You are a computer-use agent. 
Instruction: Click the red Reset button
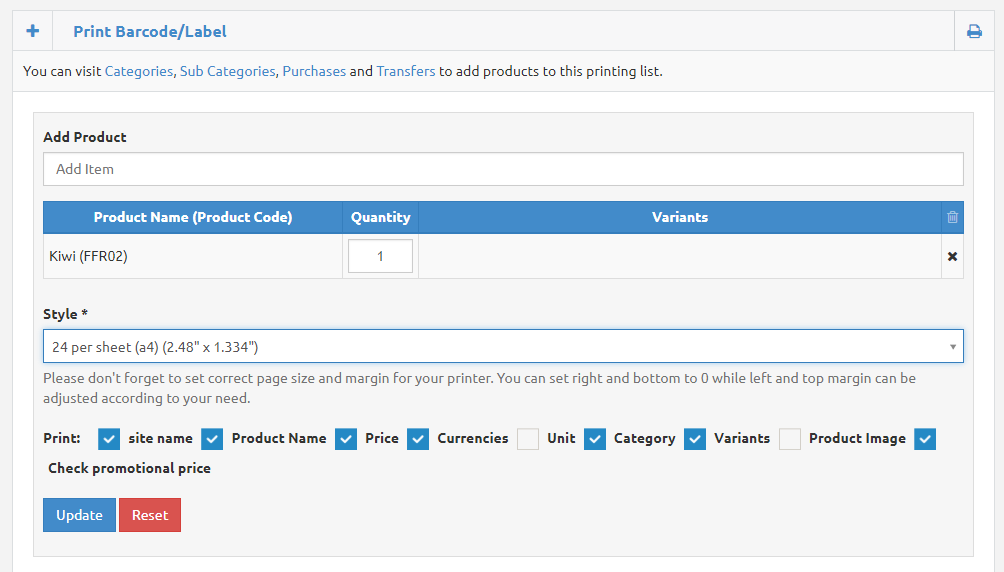tap(150, 515)
